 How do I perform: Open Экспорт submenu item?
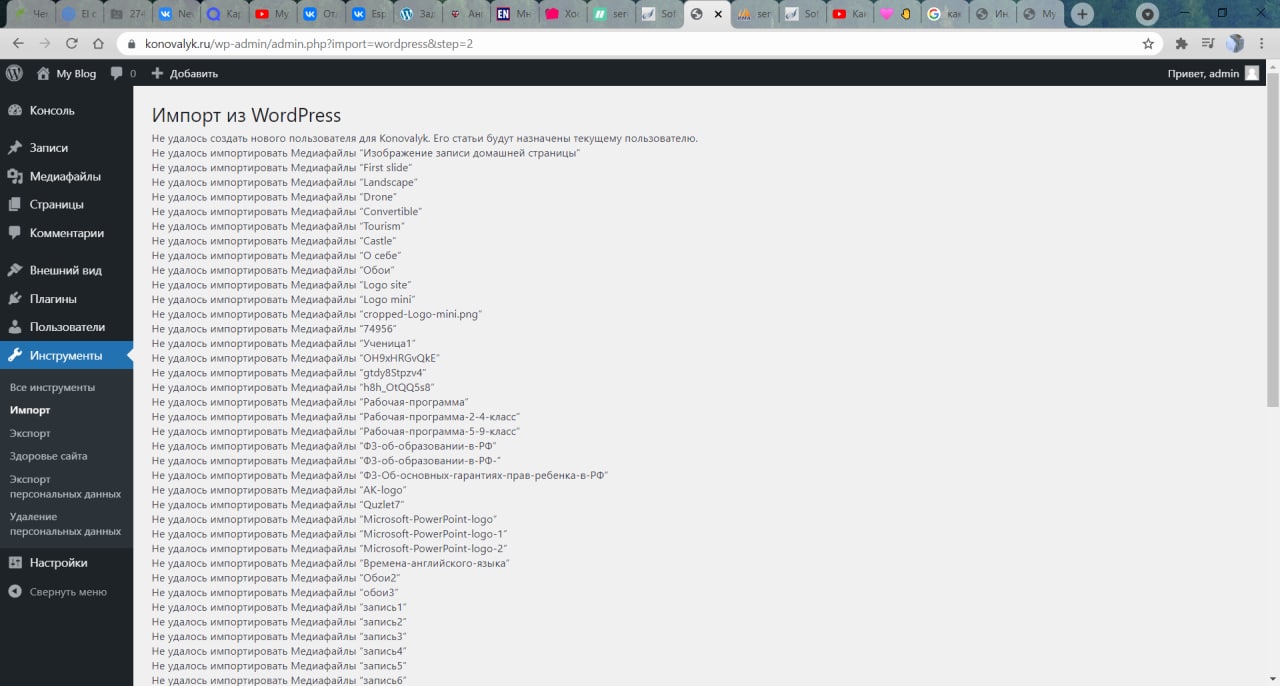click(x=30, y=433)
